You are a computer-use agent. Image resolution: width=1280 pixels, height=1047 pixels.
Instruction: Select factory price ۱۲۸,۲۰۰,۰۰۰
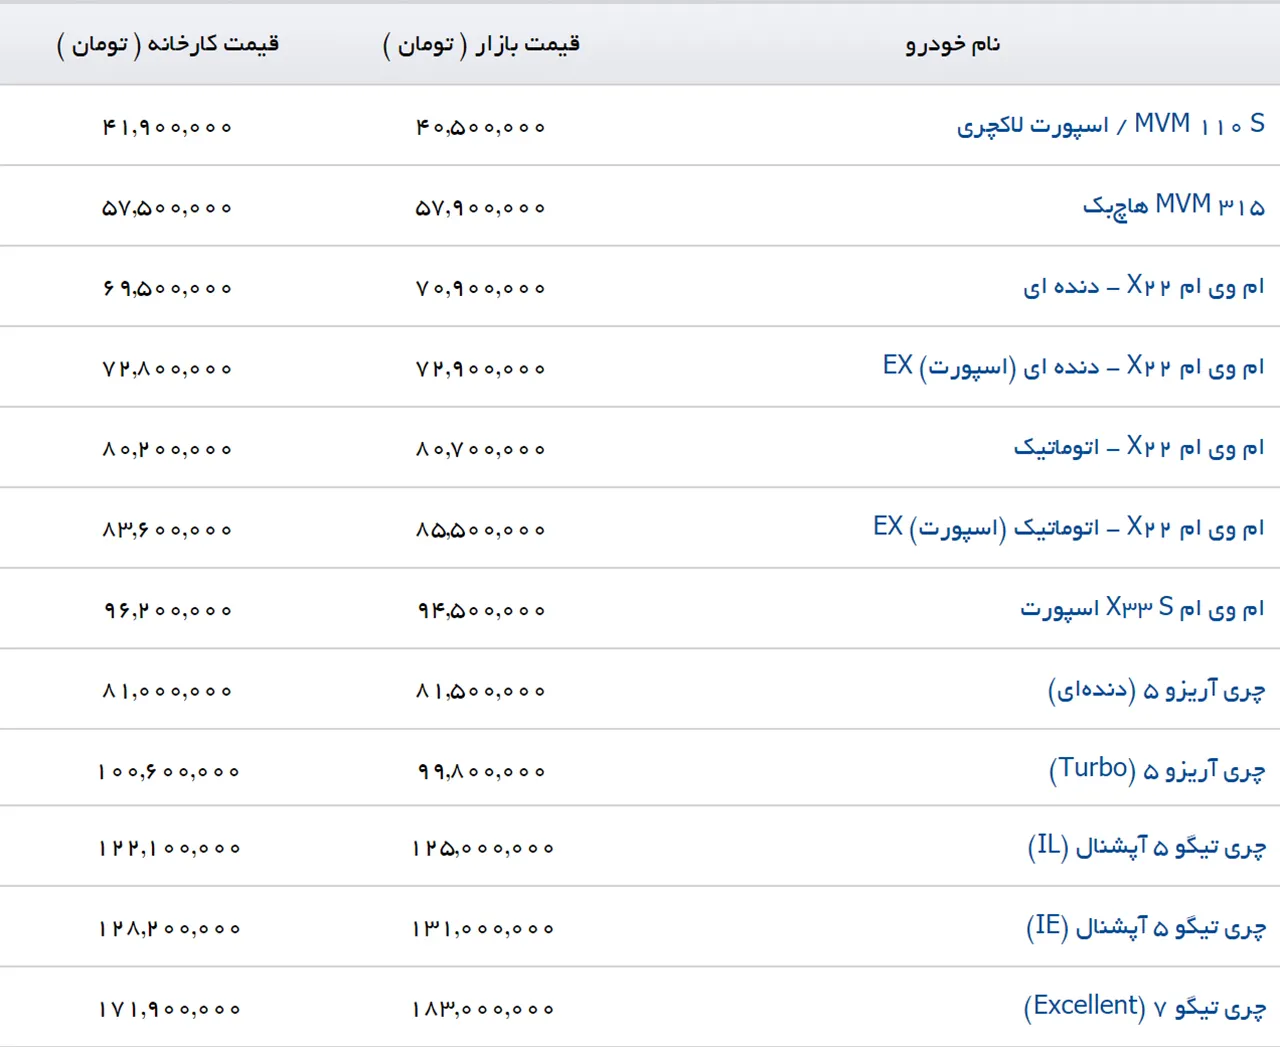(168, 929)
